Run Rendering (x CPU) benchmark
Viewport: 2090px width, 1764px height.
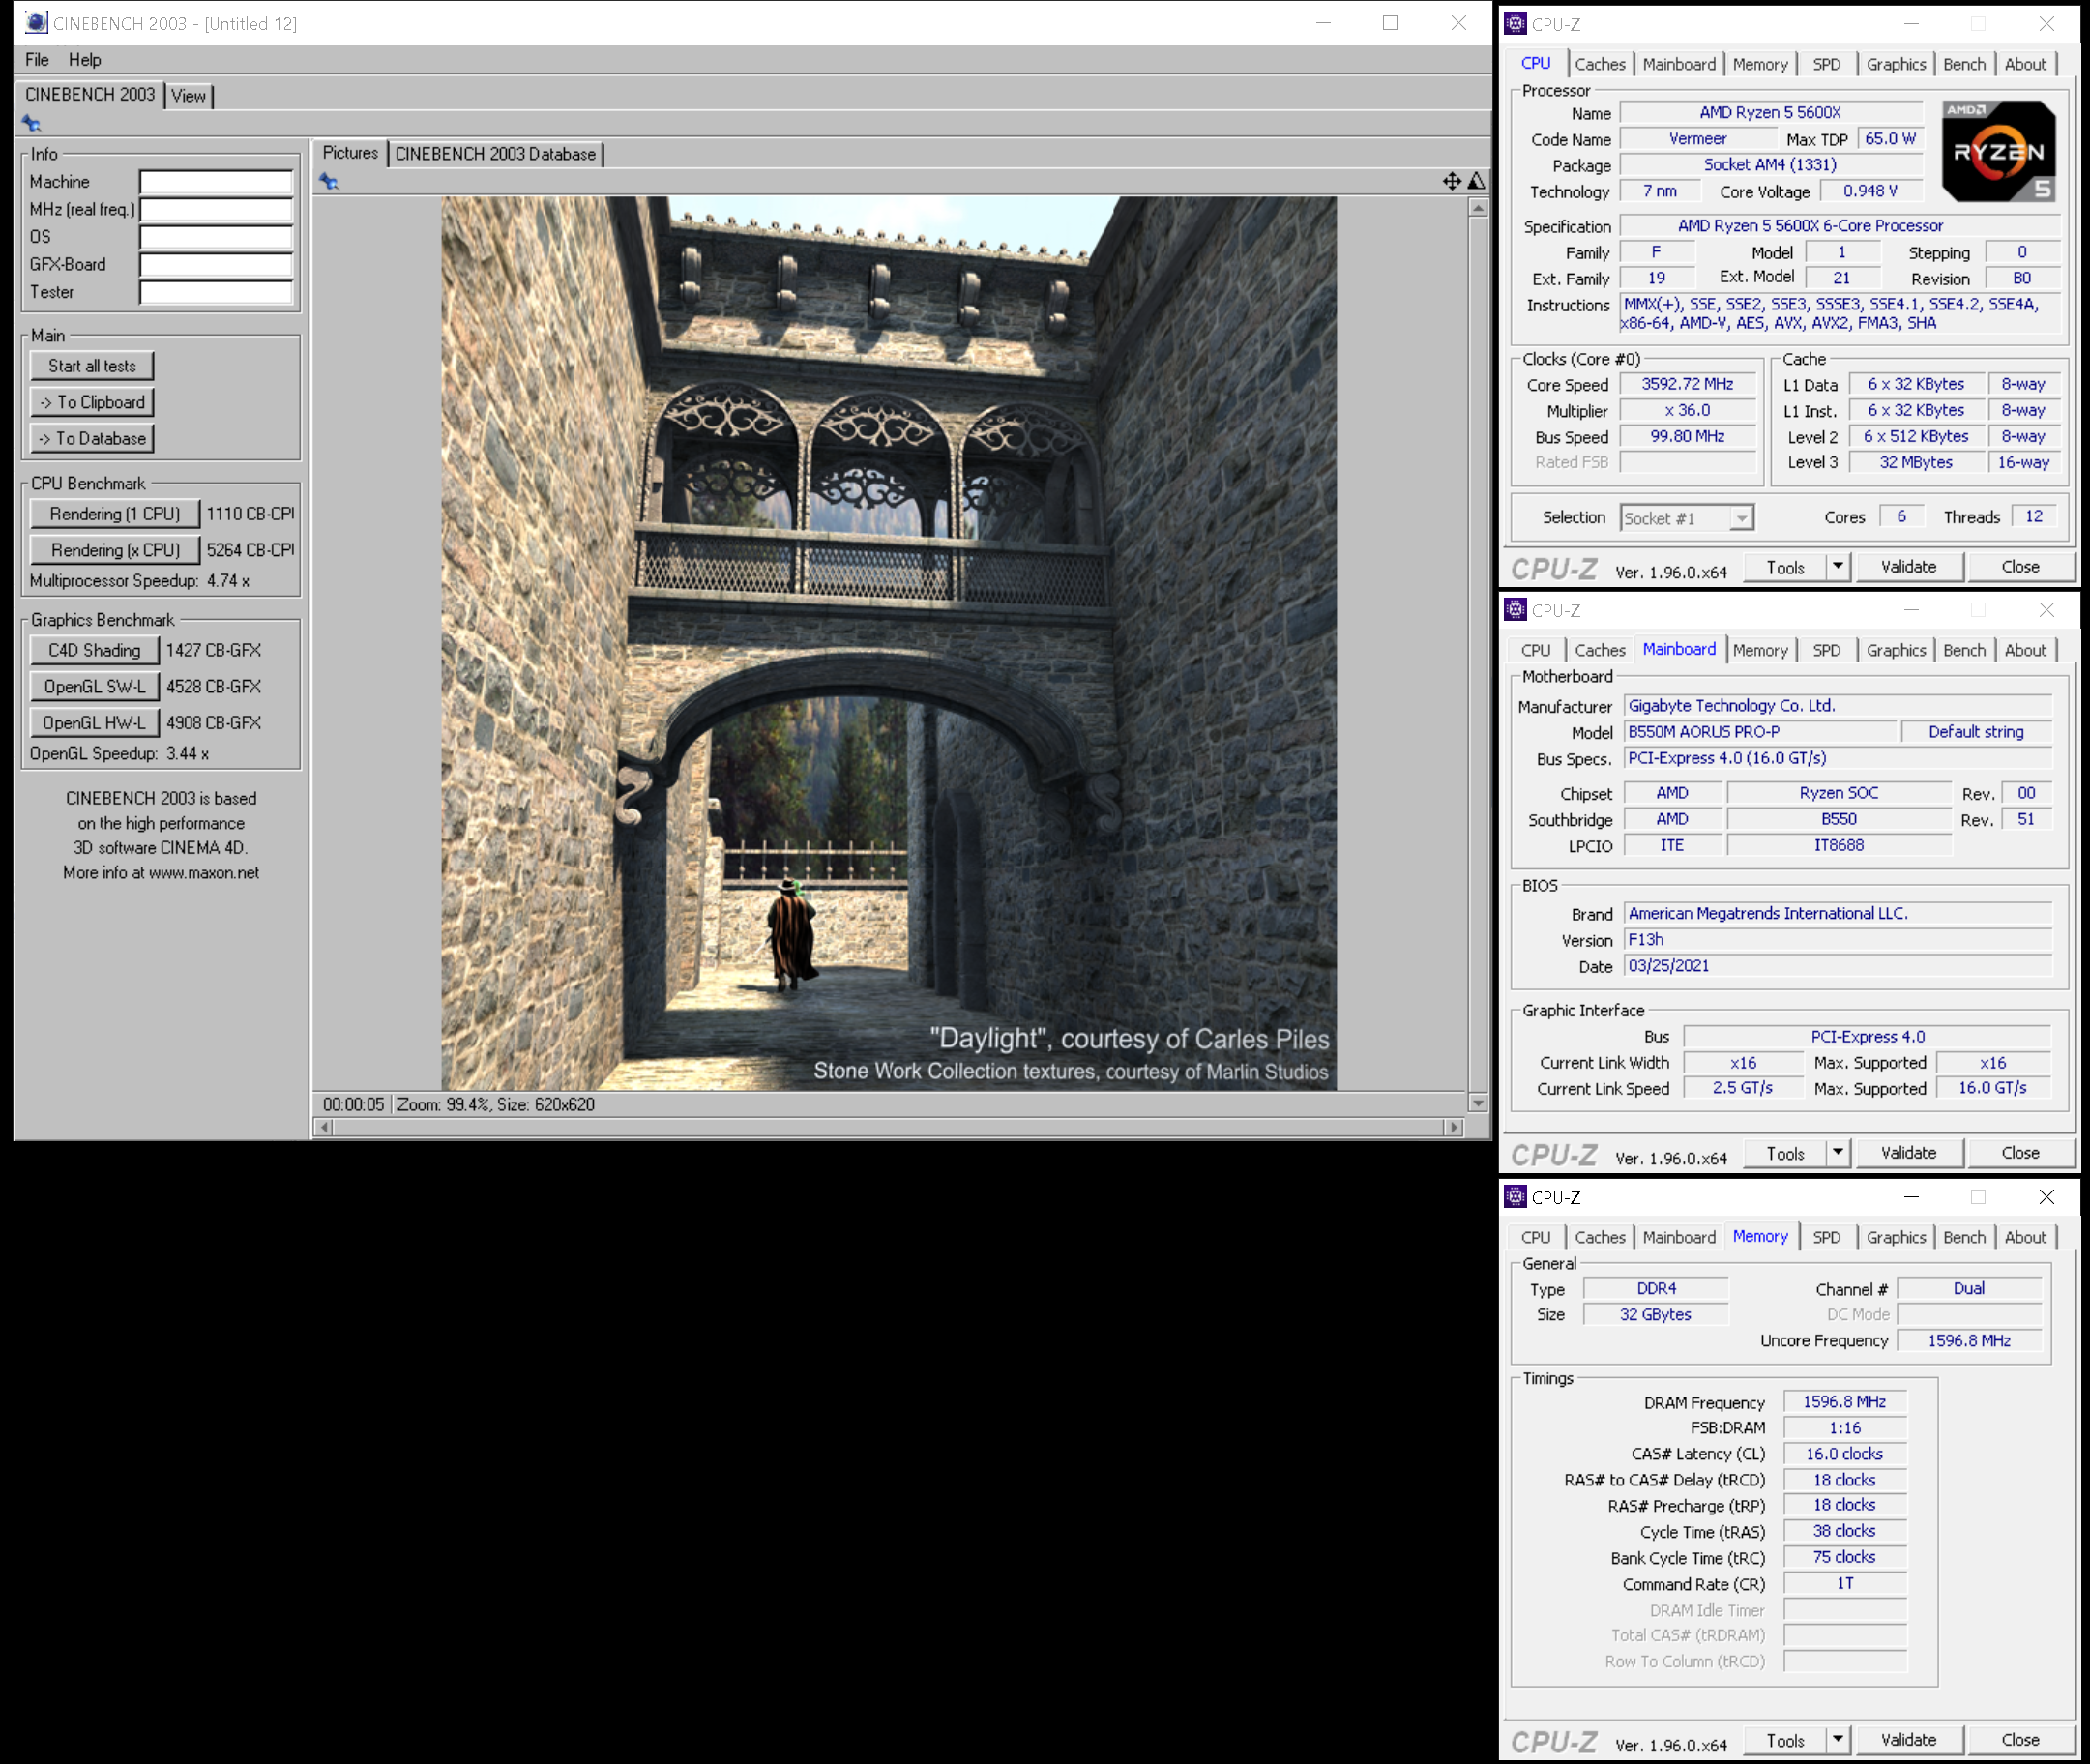(x=115, y=550)
